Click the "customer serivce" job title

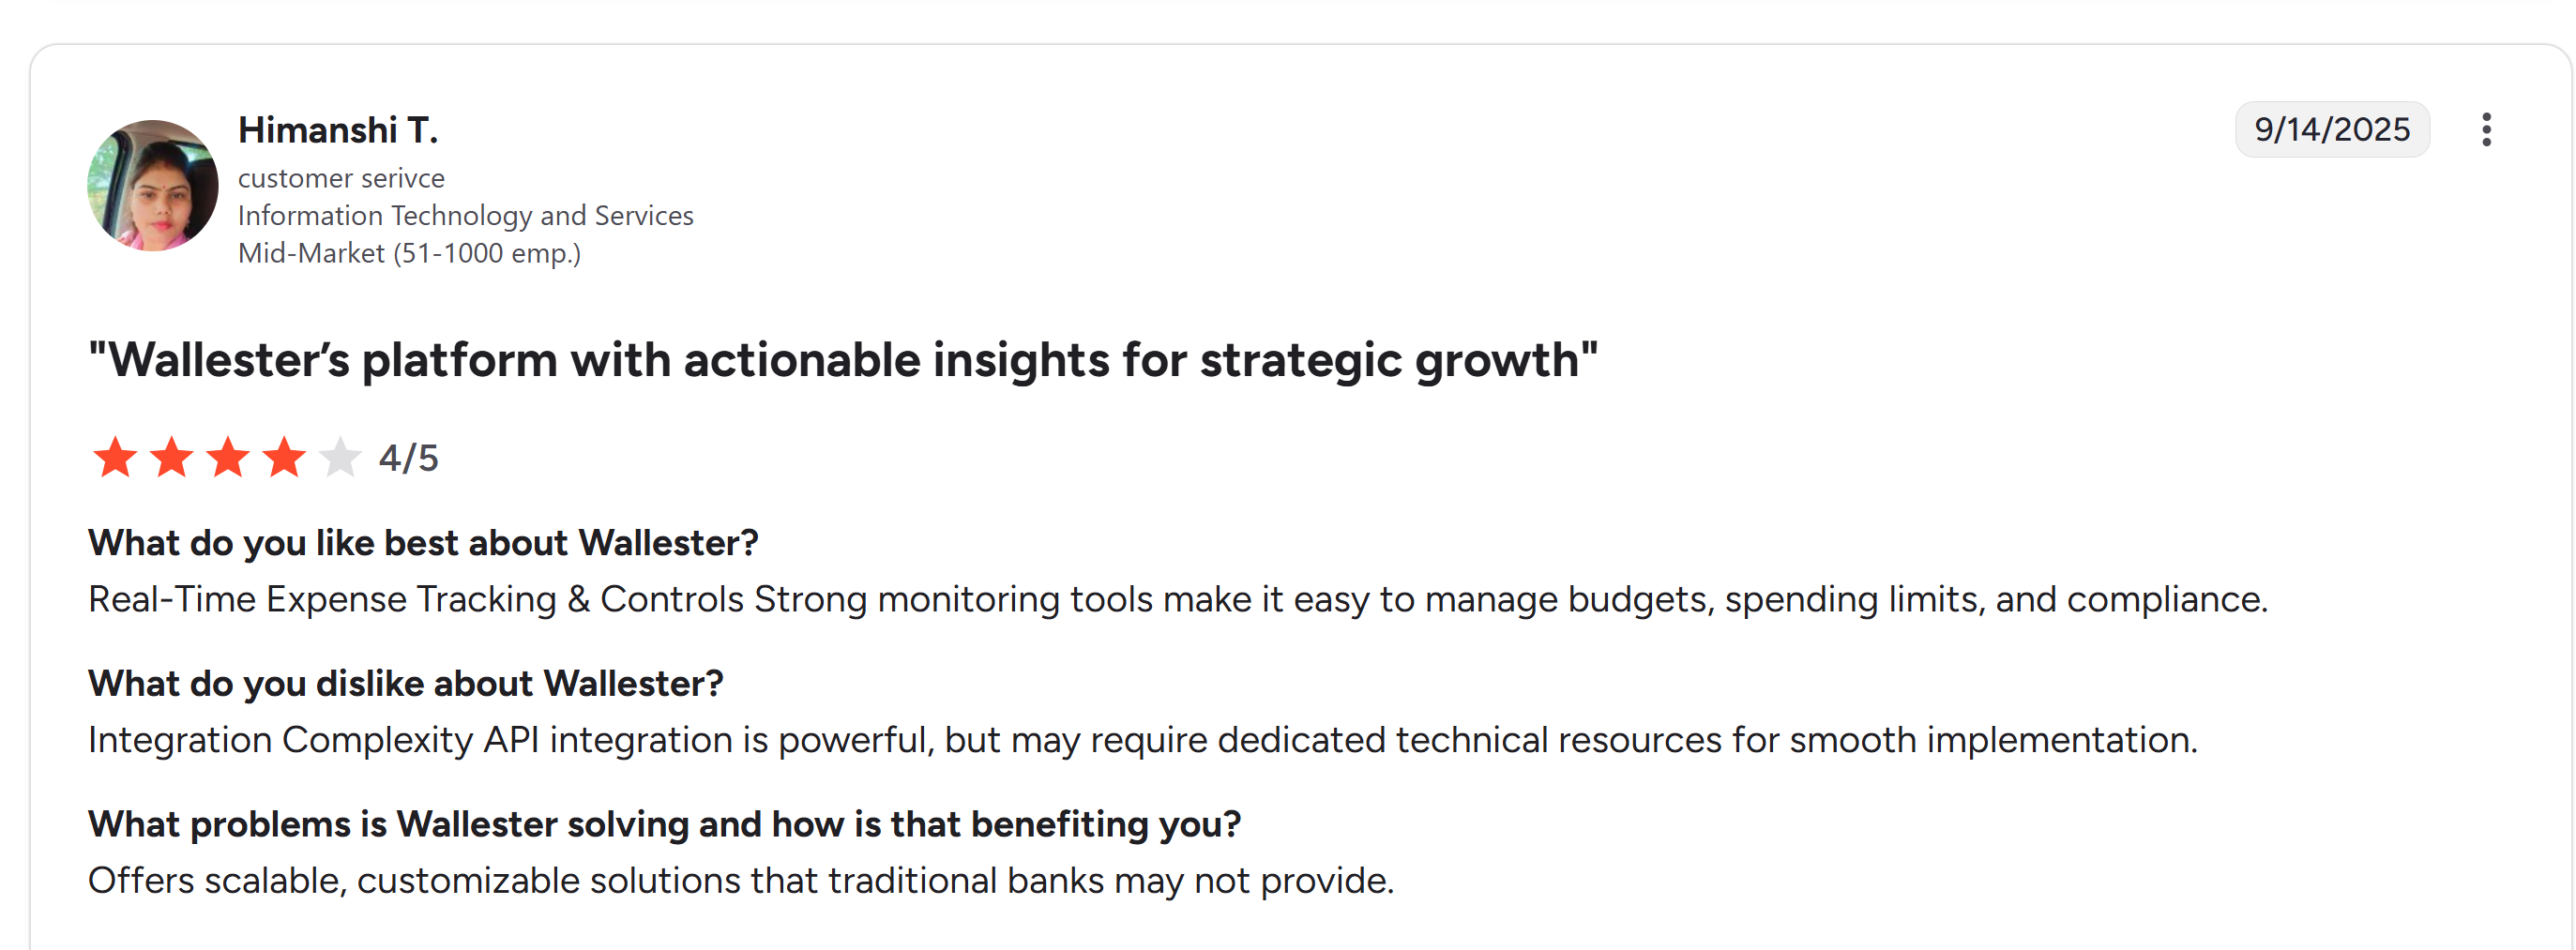point(341,178)
